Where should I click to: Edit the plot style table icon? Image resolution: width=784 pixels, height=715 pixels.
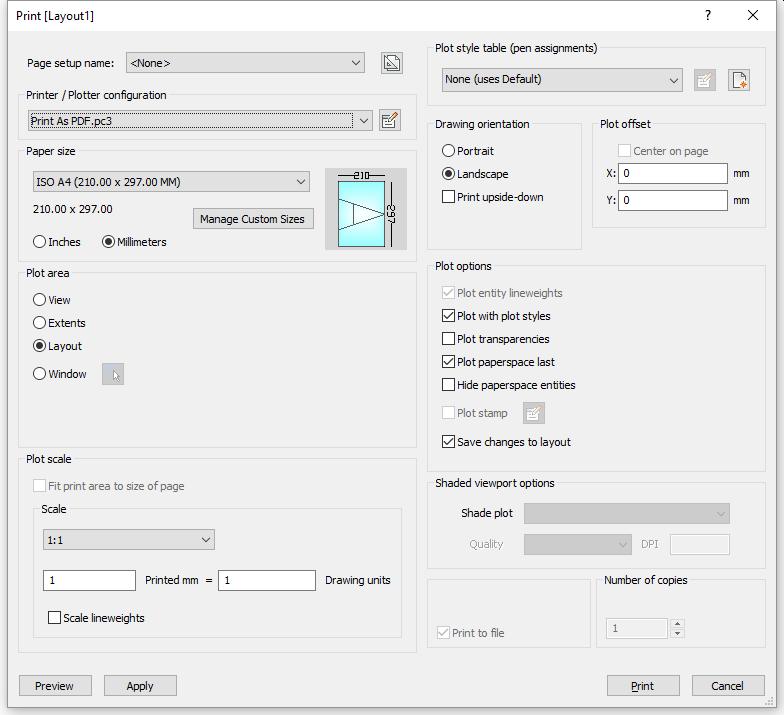point(705,80)
